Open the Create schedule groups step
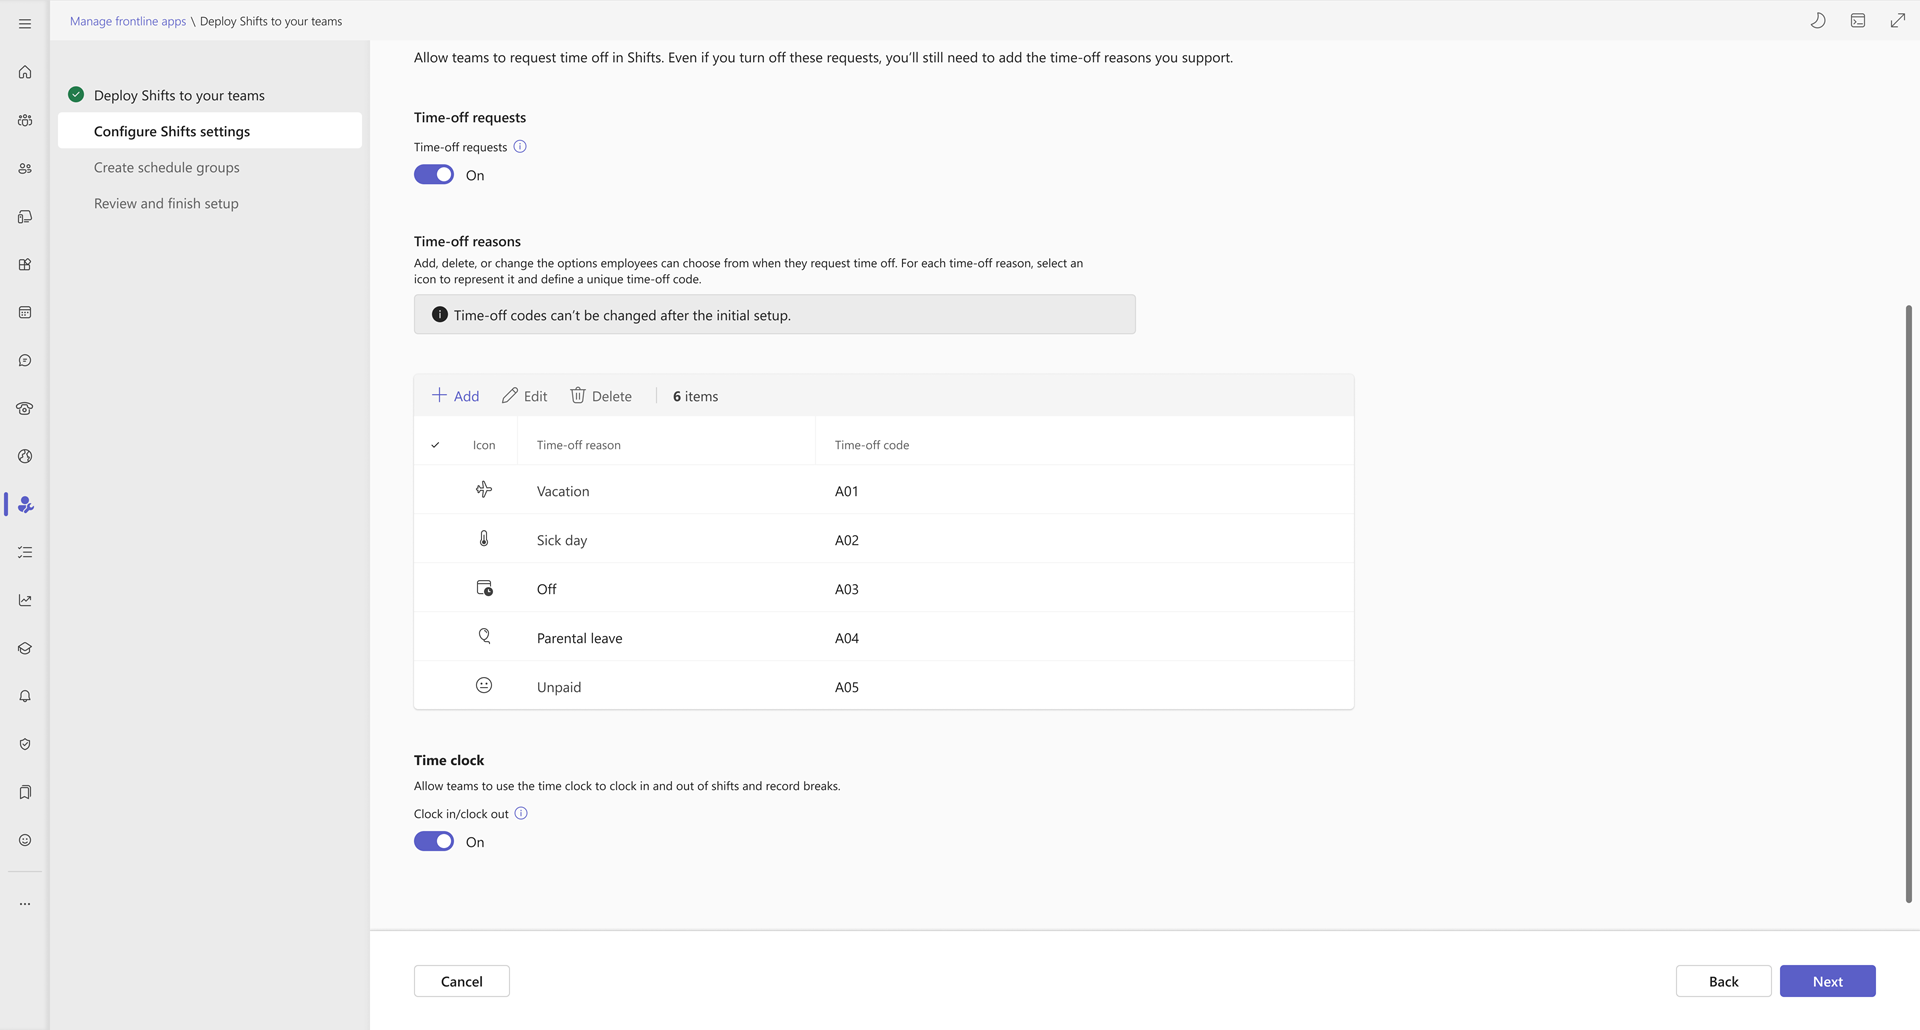Image resolution: width=1920 pixels, height=1030 pixels. pyautogui.click(x=167, y=168)
